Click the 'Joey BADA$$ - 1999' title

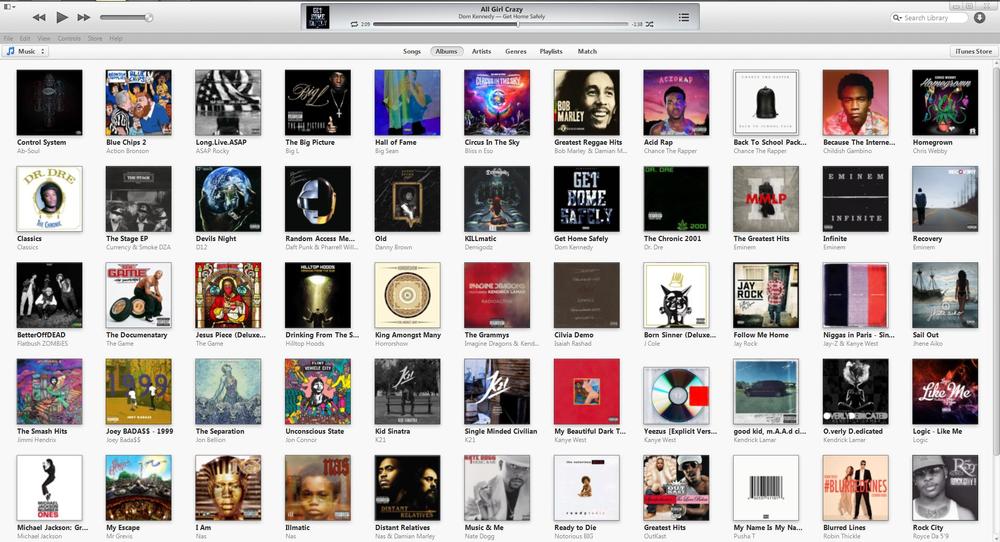(140, 431)
